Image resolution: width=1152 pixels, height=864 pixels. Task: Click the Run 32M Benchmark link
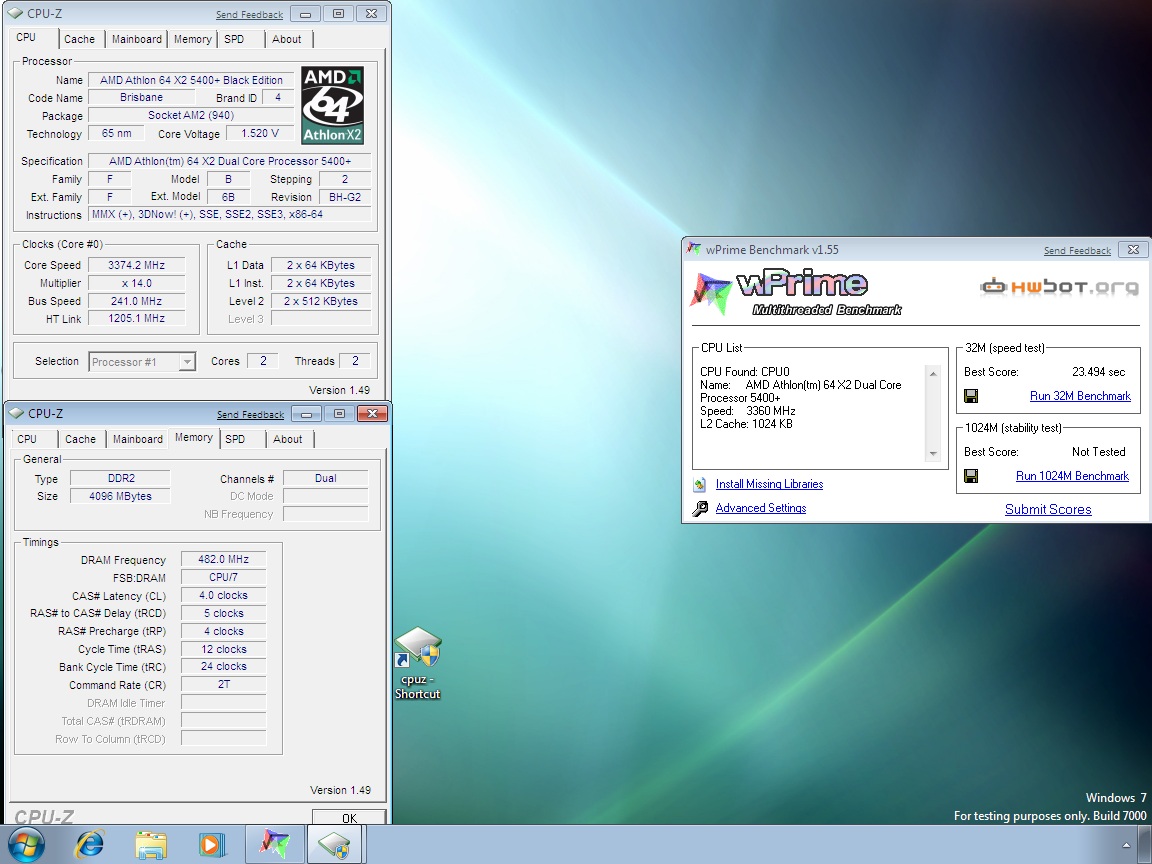click(1080, 396)
